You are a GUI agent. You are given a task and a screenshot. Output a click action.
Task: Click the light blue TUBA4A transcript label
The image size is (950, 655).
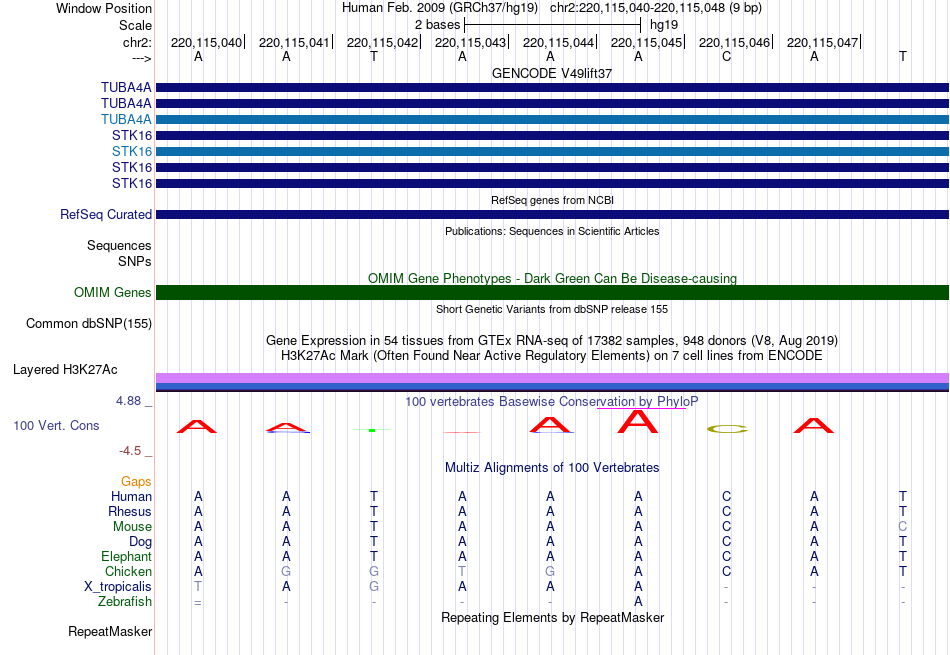point(126,119)
